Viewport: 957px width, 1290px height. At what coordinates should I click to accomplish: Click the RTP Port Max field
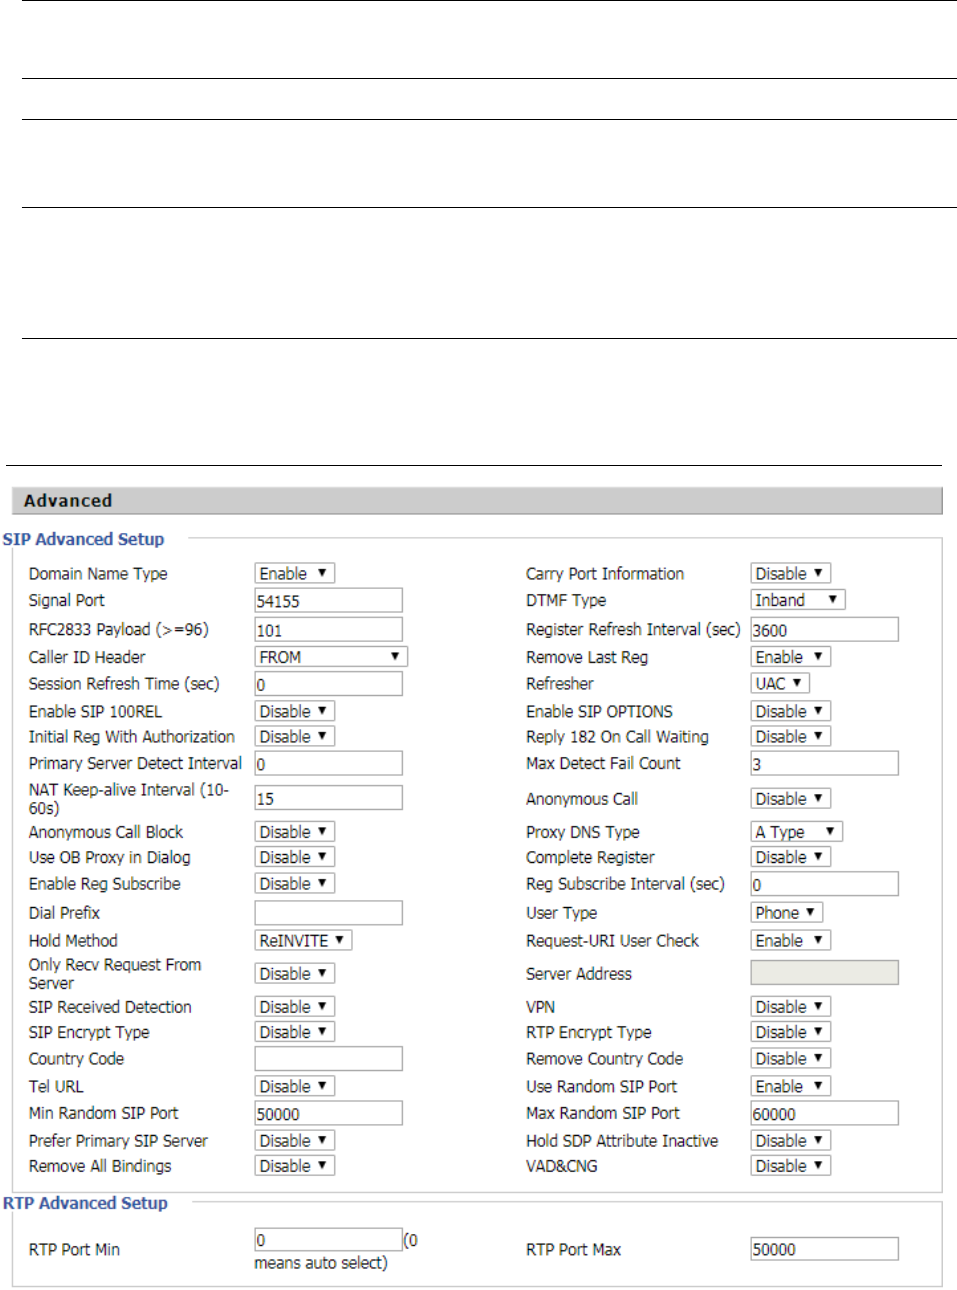824,1249
